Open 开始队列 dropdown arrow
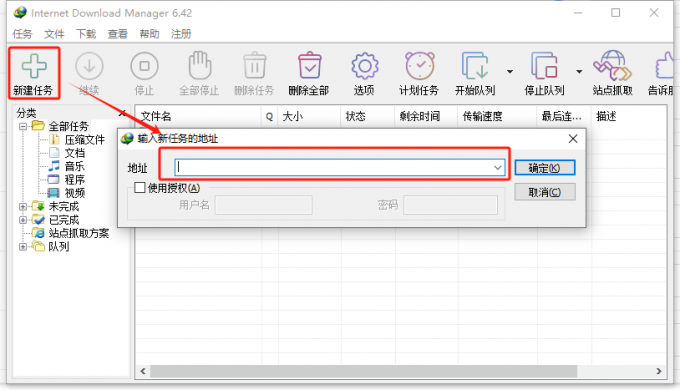The height and width of the screenshot is (390, 680). (x=510, y=72)
